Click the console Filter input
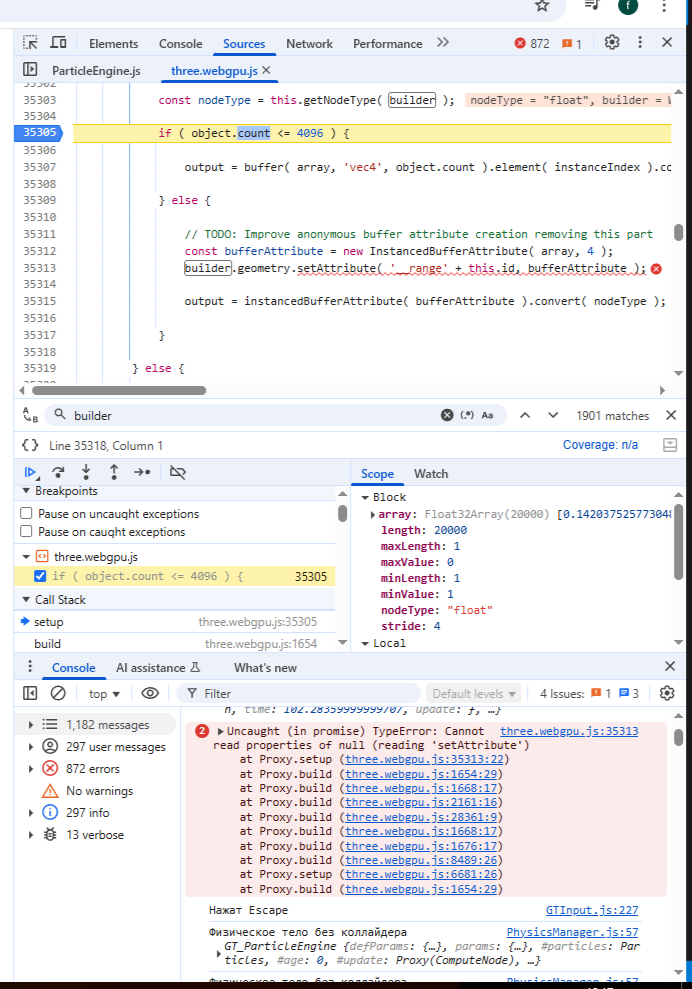This screenshot has width=692, height=989. coord(298,694)
